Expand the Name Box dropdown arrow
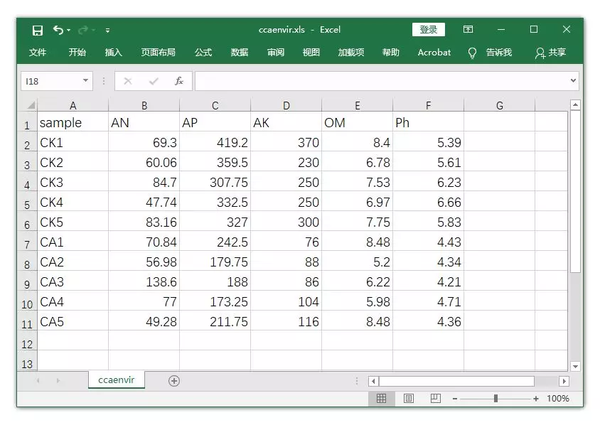The height and width of the screenshot is (425, 600). pyautogui.click(x=86, y=81)
